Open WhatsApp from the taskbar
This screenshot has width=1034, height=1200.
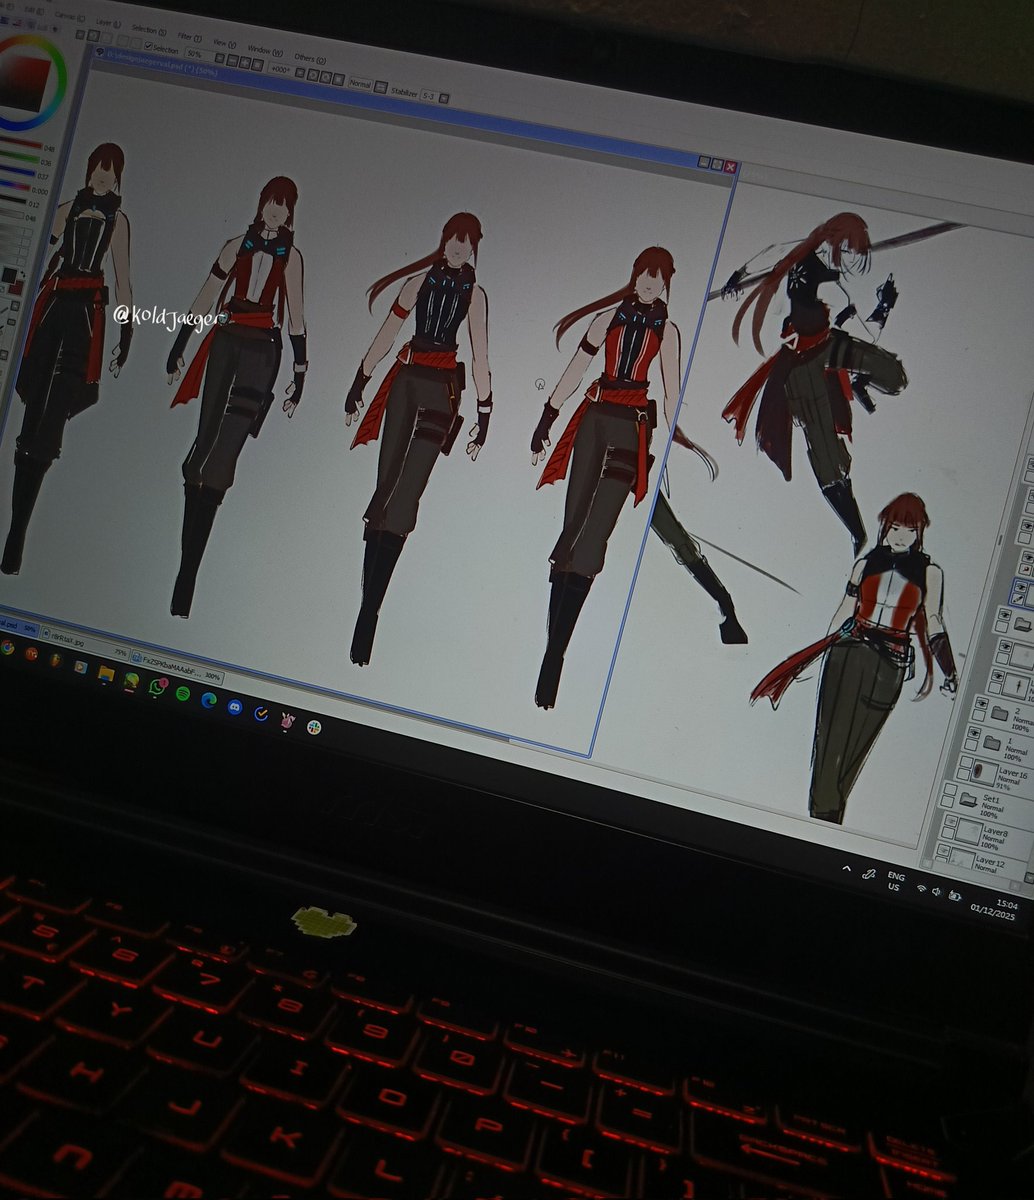157,687
